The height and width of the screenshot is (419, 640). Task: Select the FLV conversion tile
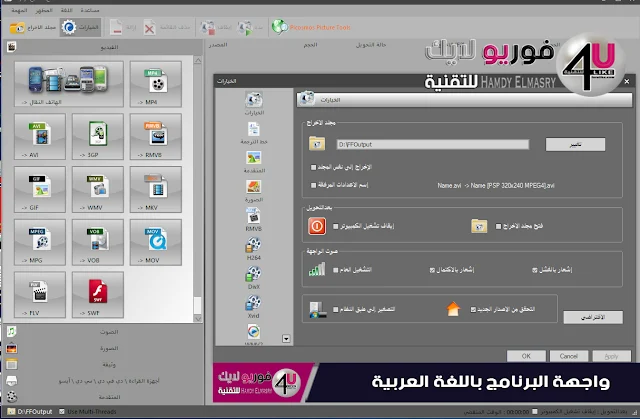40,295
